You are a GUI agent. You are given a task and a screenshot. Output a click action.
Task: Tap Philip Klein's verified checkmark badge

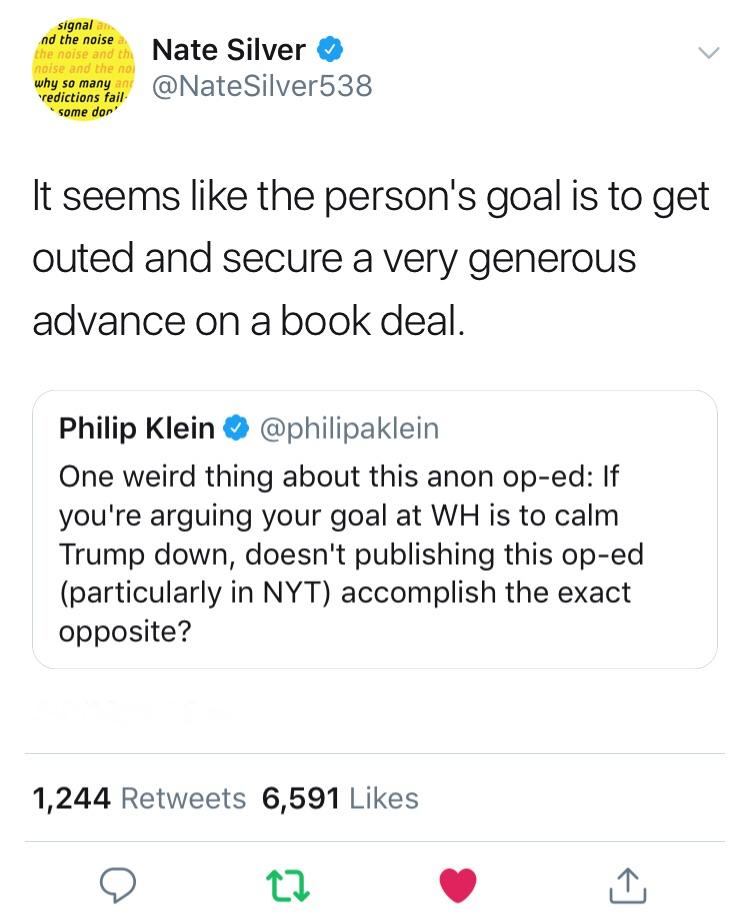(x=235, y=429)
